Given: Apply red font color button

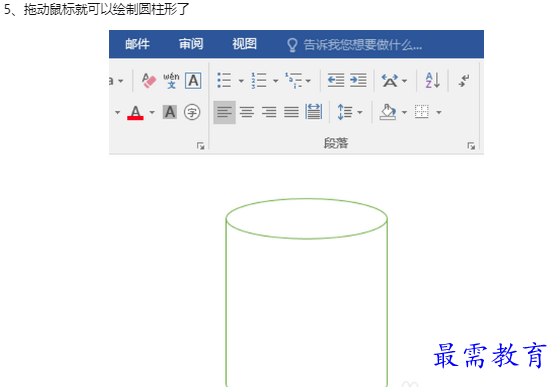Looking at the screenshot, I should (135, 113).
